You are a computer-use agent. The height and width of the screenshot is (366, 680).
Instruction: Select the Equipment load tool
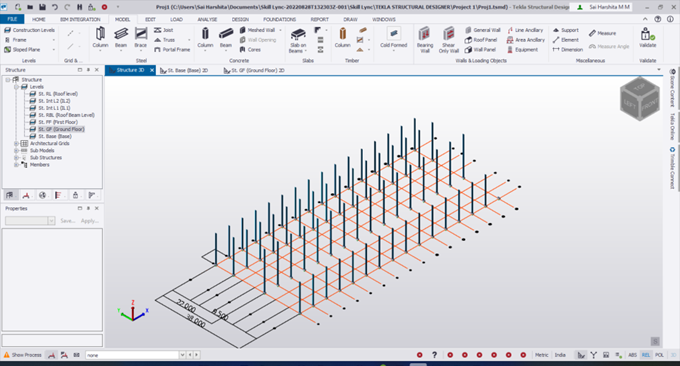523,49
